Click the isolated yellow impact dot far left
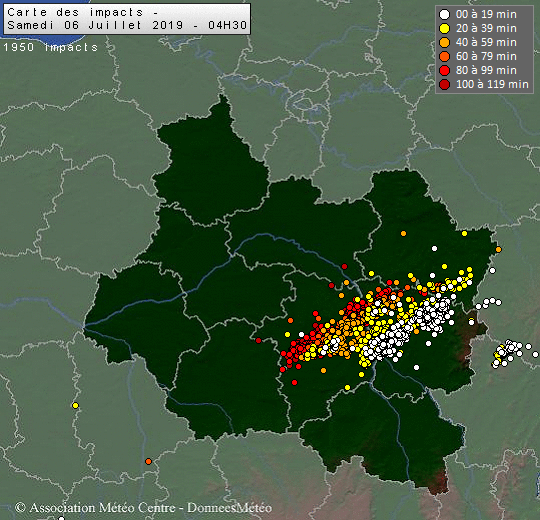Image resolution: width=540 pixels, height=520 pixels. [75, 405]
